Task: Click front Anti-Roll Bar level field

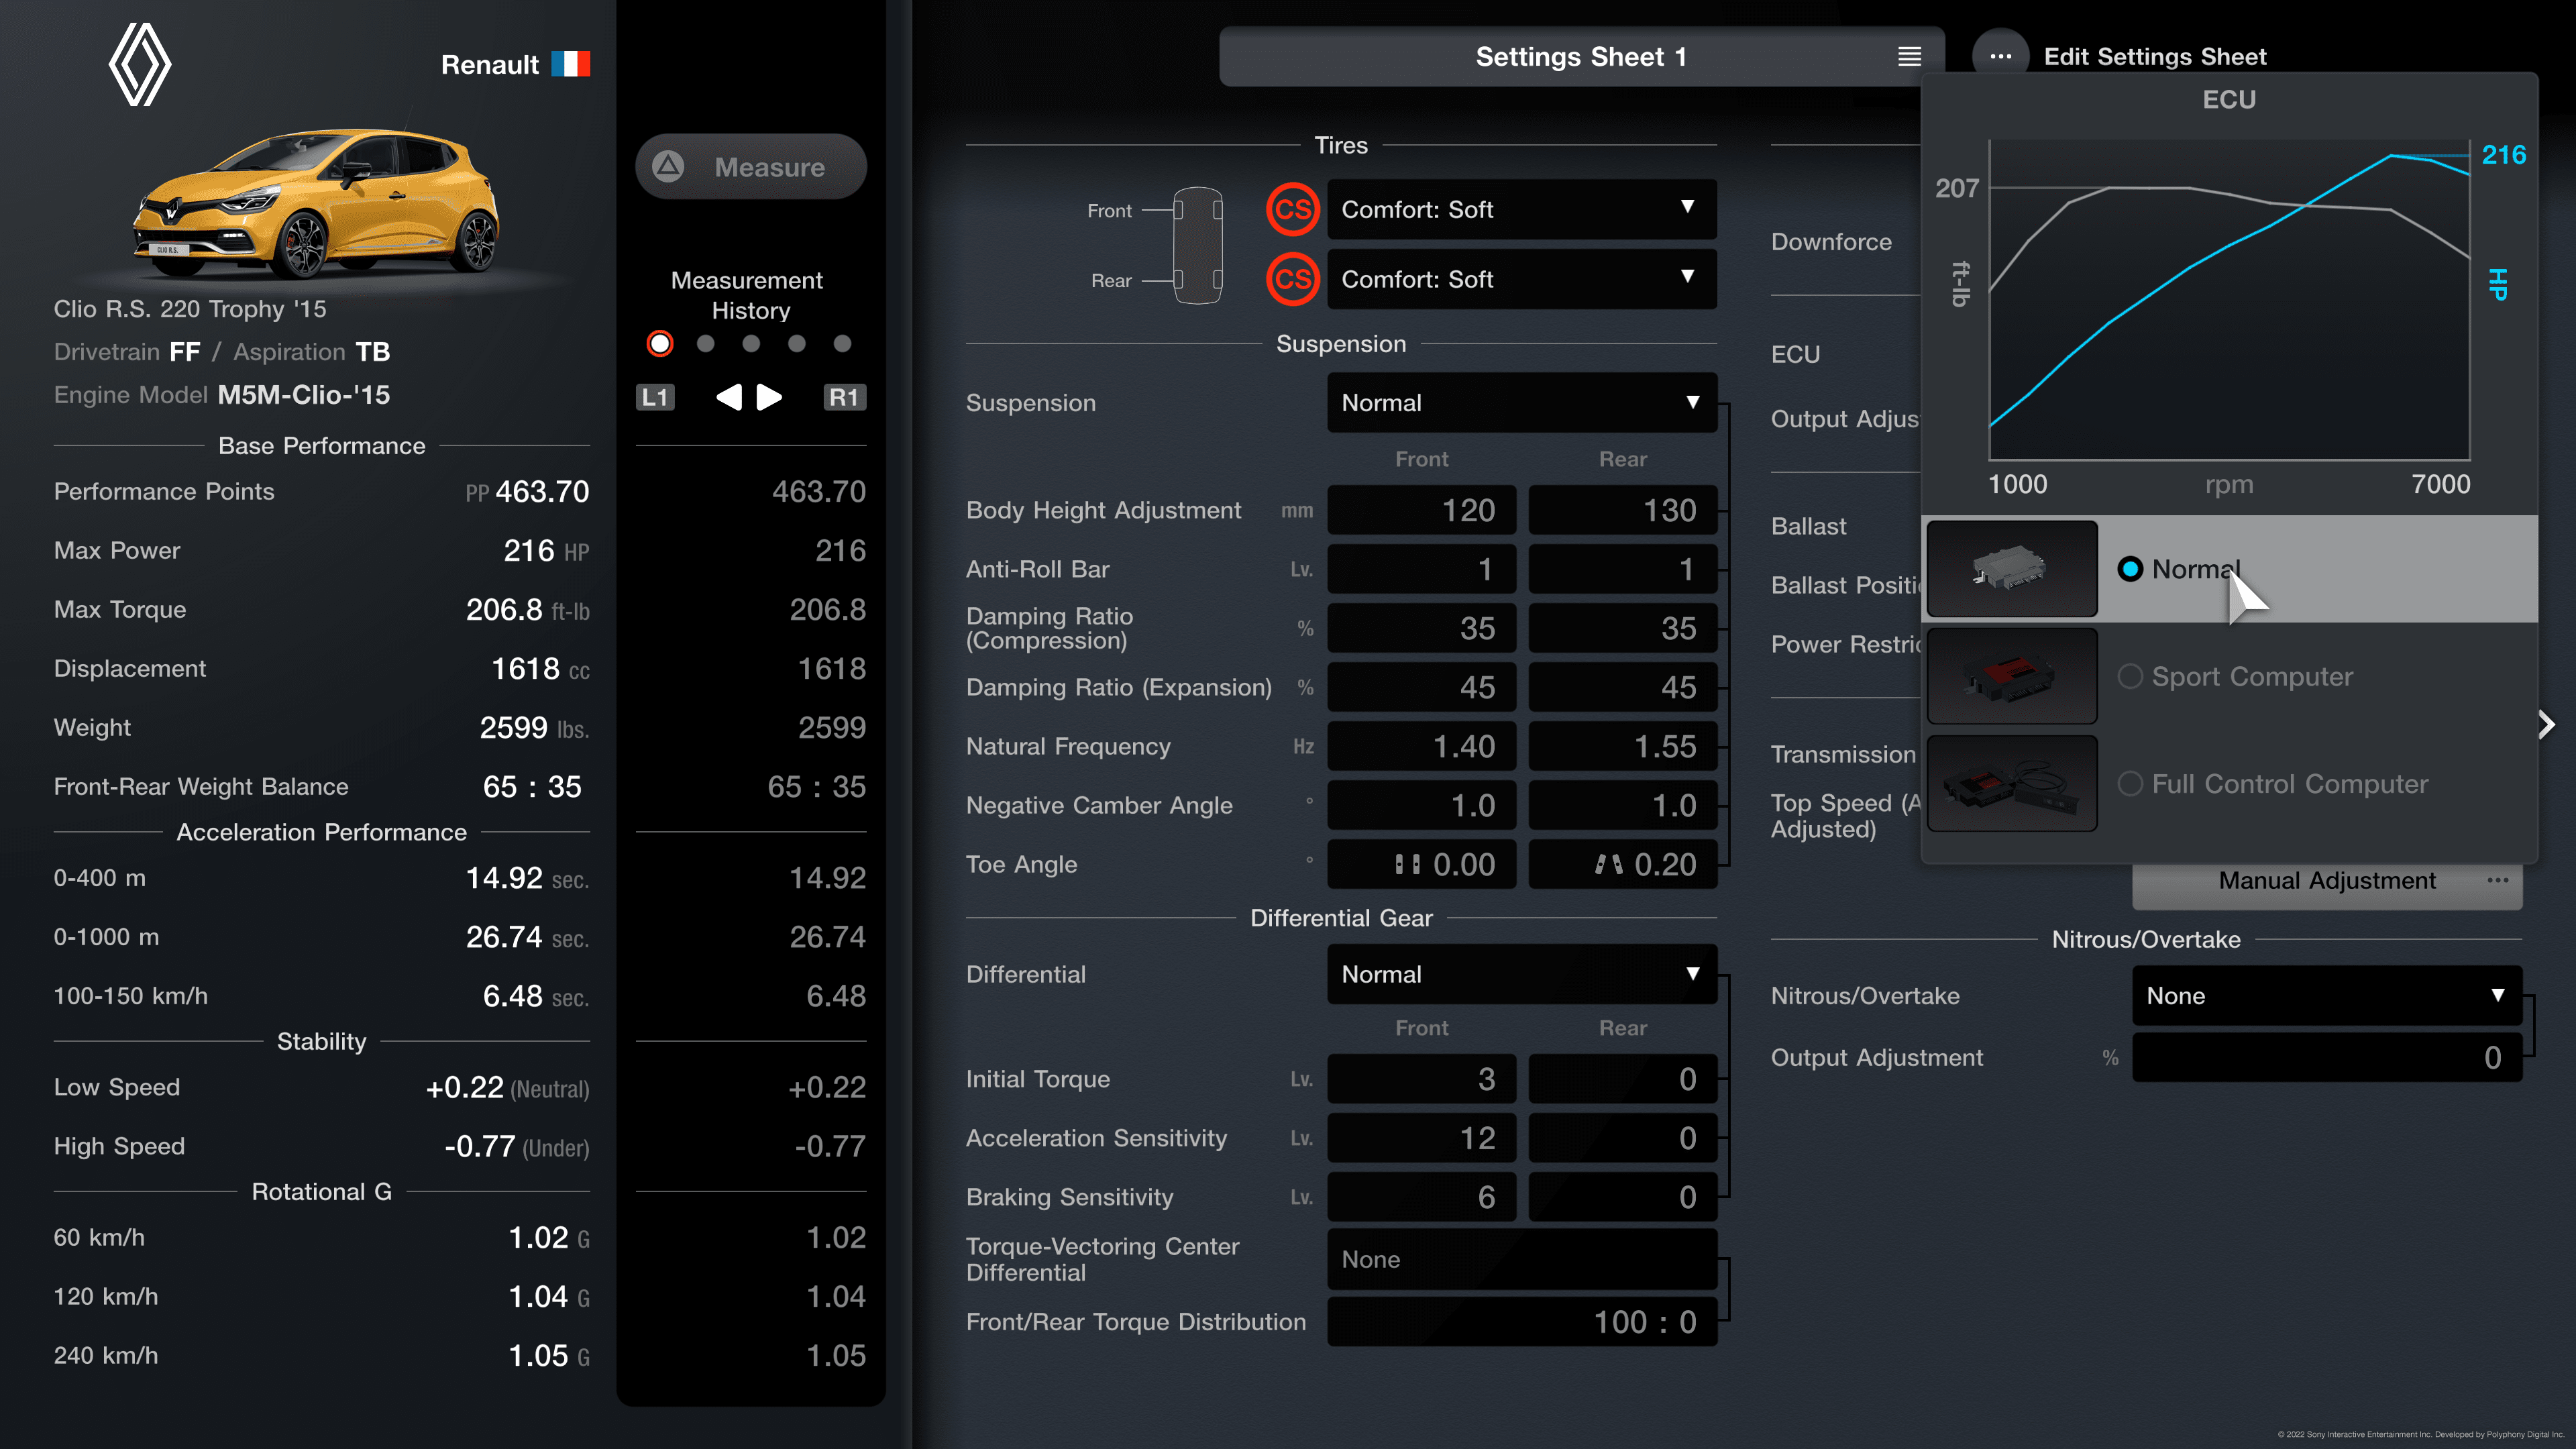Action: click(x=1421, y=569)
